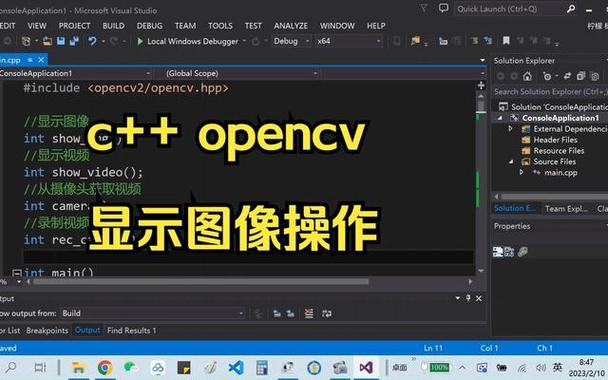Click the editor split plus icon

(481, 85)
